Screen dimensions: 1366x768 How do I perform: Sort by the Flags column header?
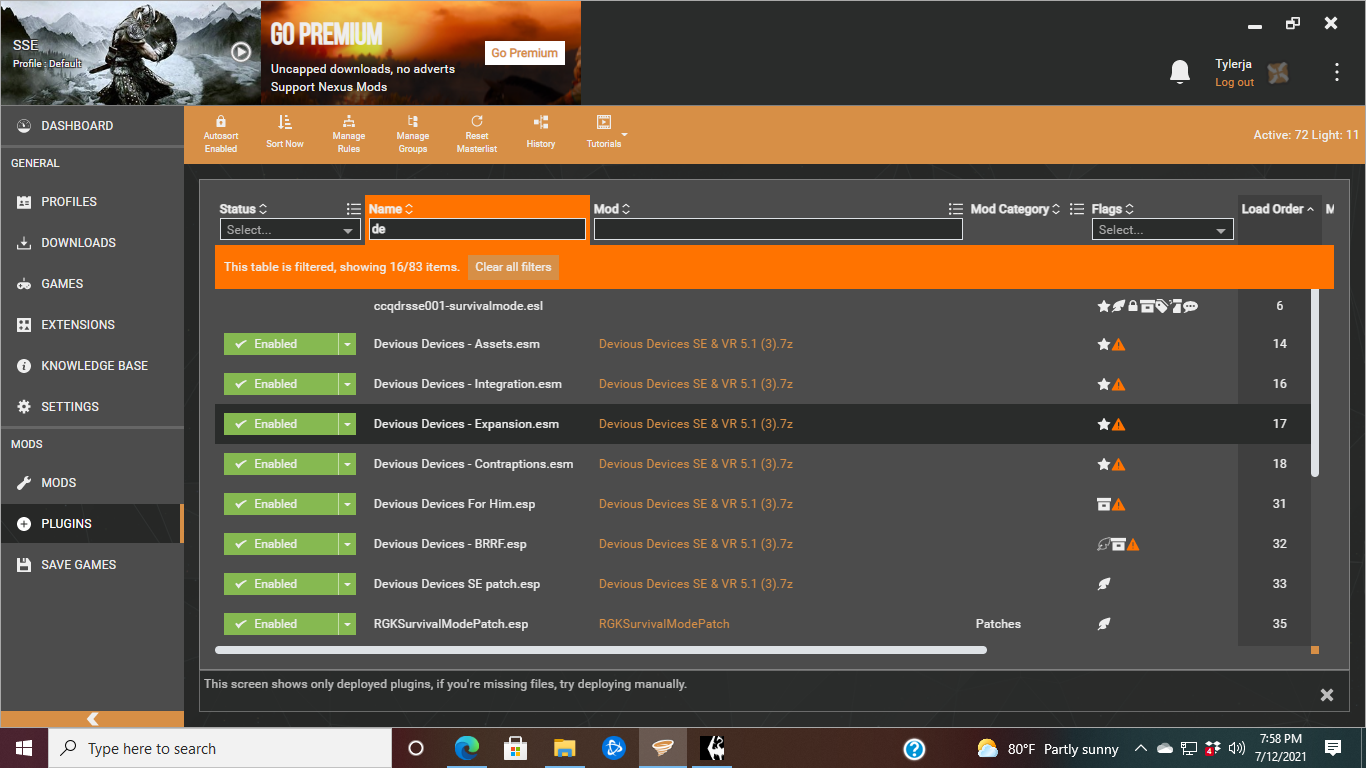[1113, 209]
